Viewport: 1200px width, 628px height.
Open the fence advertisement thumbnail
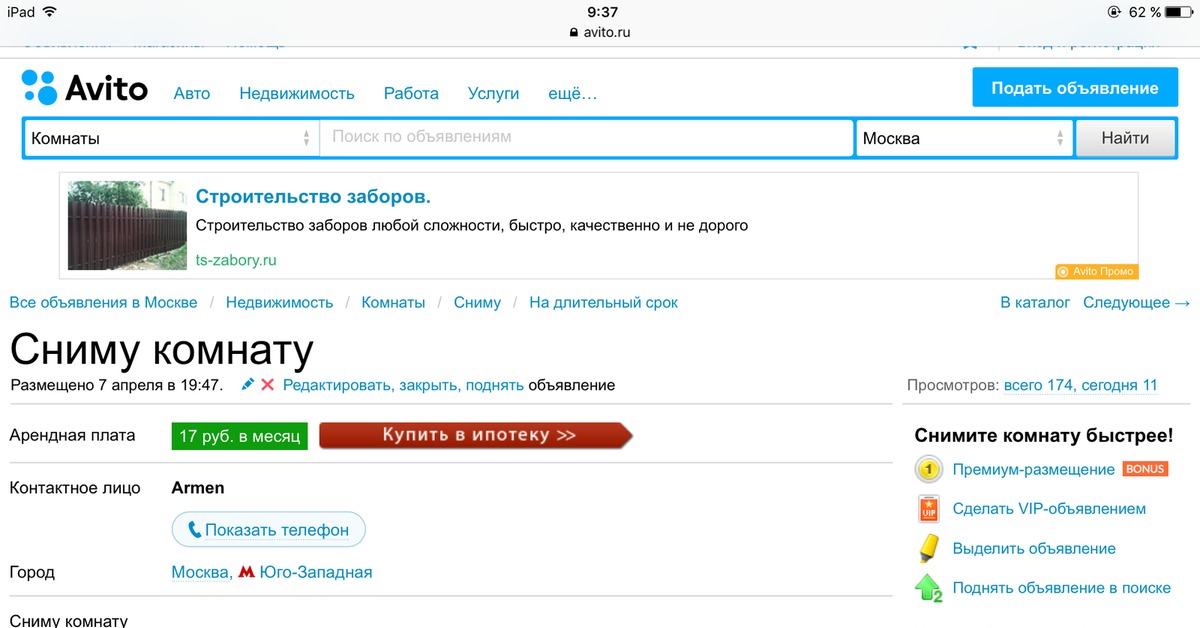pyautogui.click(x=127, y=225)
